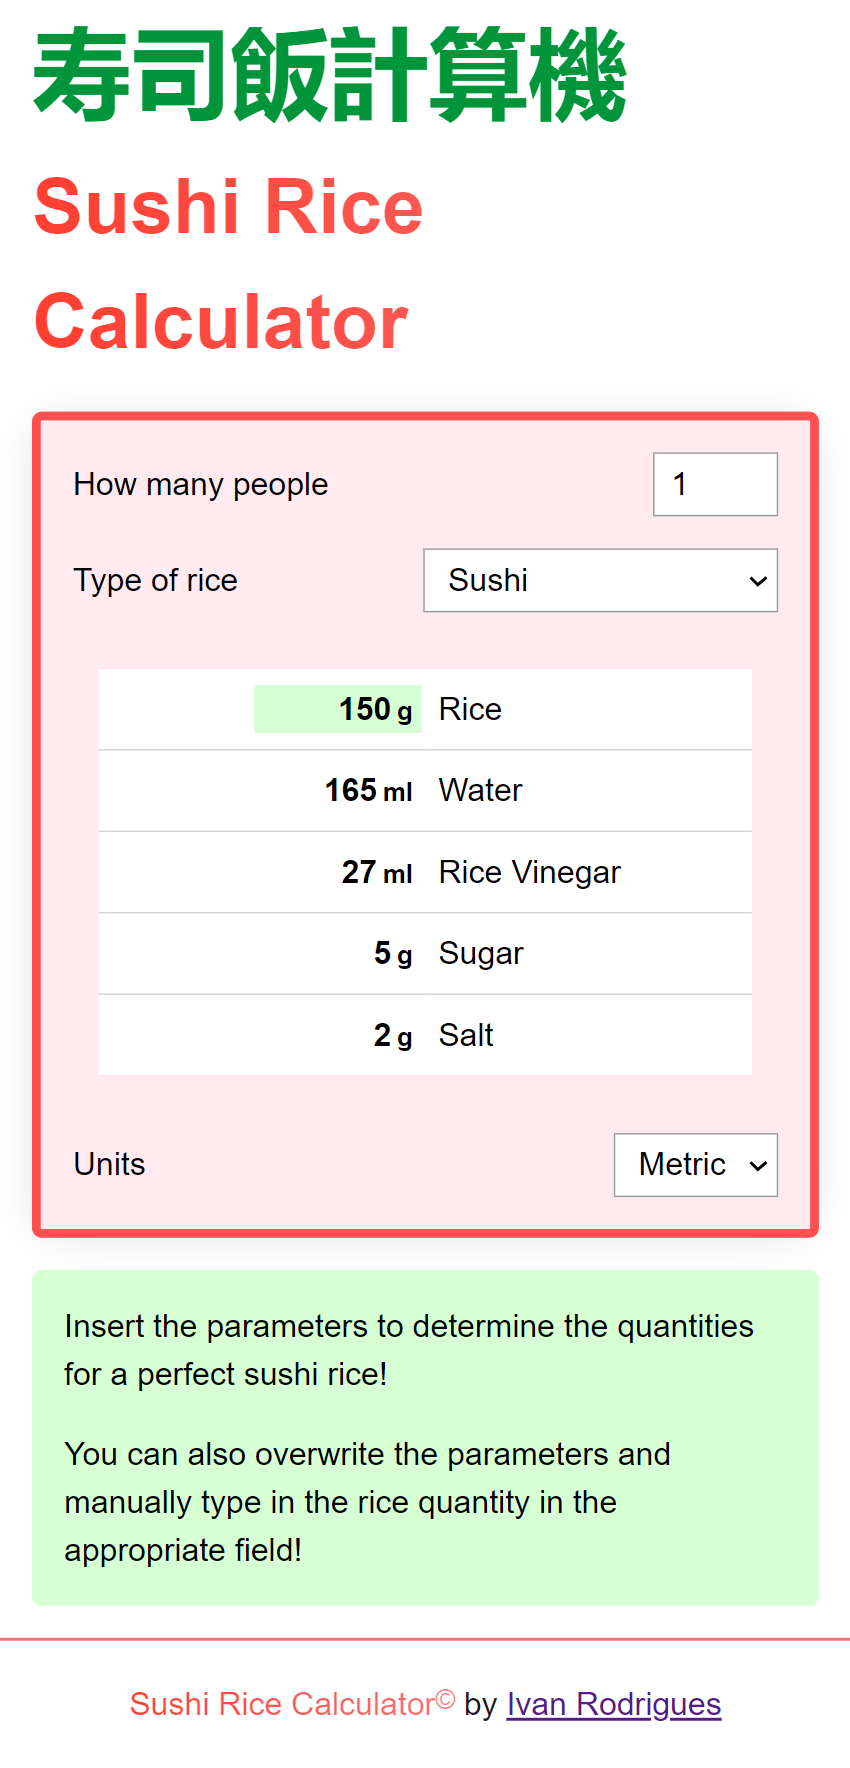This screenshot has width=850, height=1768.
Task: Click the chevron arrow on Sushi select
Action: (x=758, y=581)
